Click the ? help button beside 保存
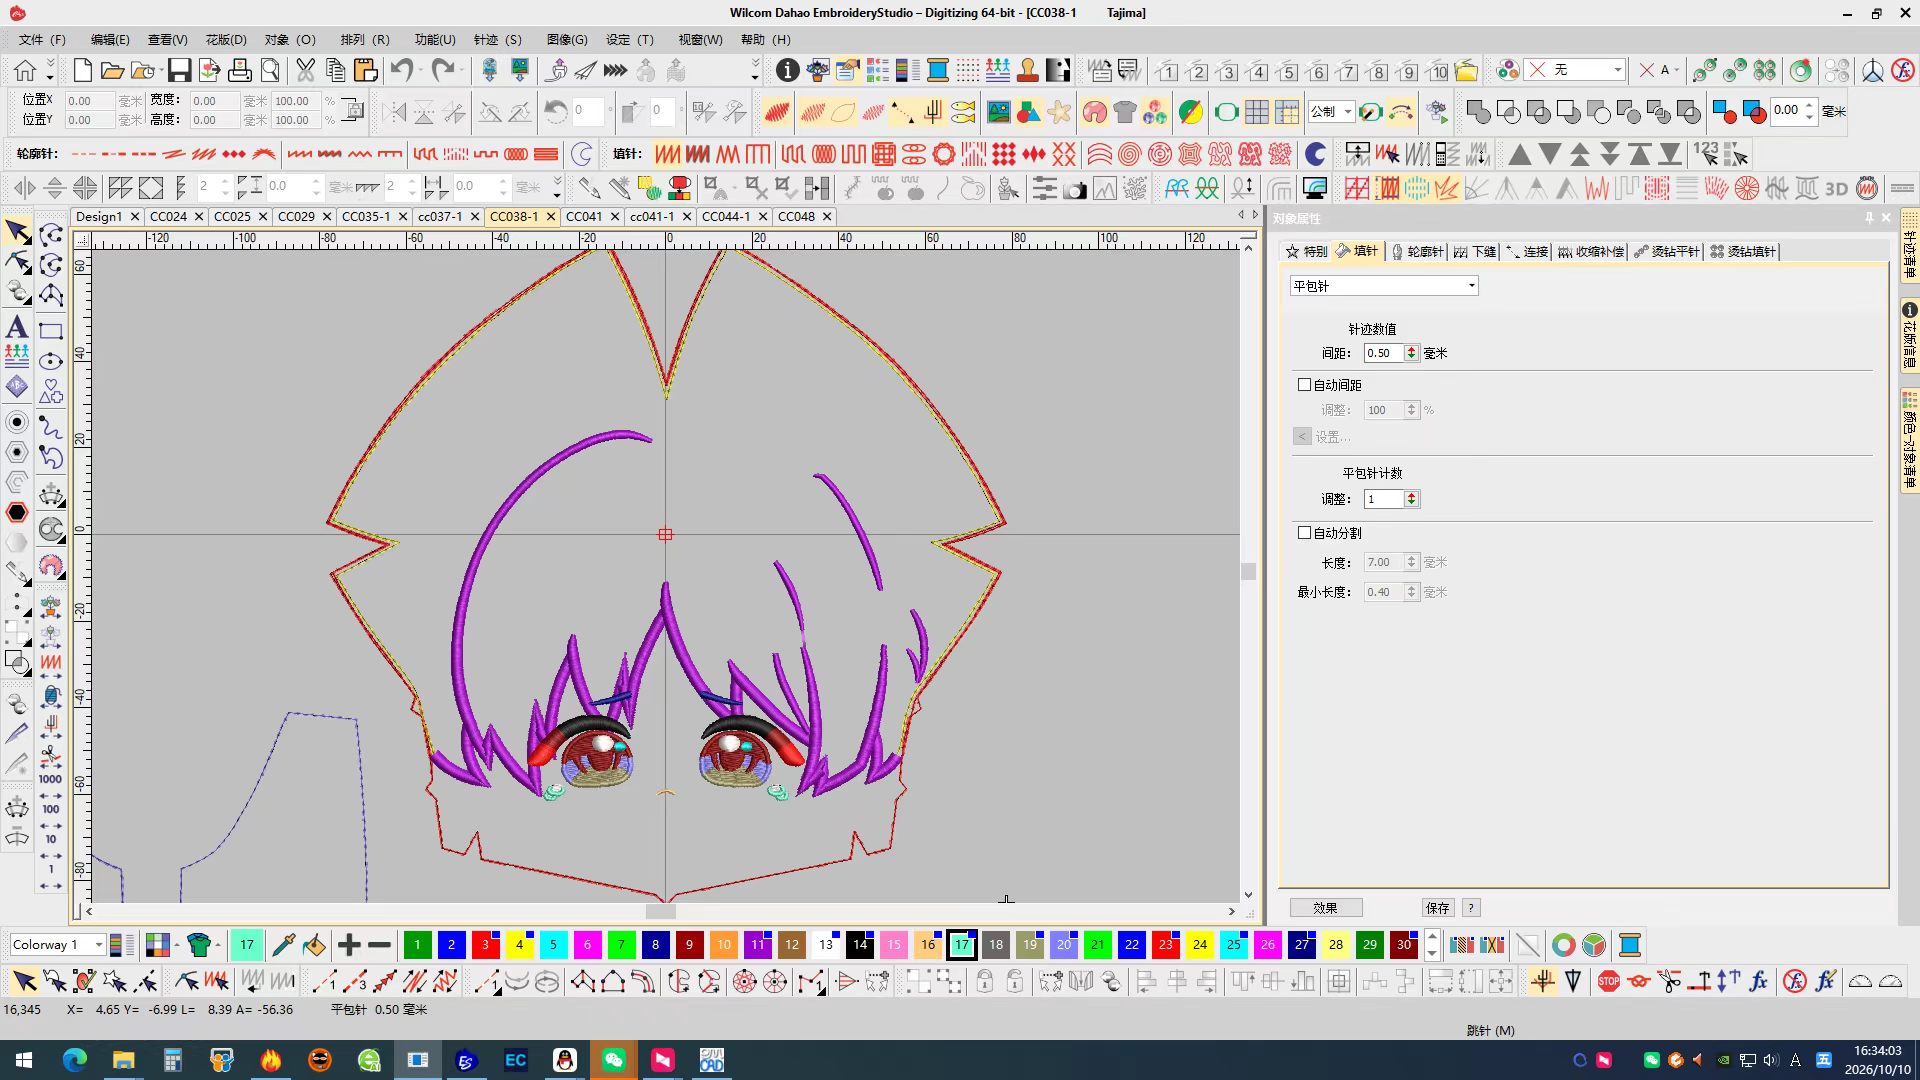The image size is (1920, 1080). (1470, 908)
